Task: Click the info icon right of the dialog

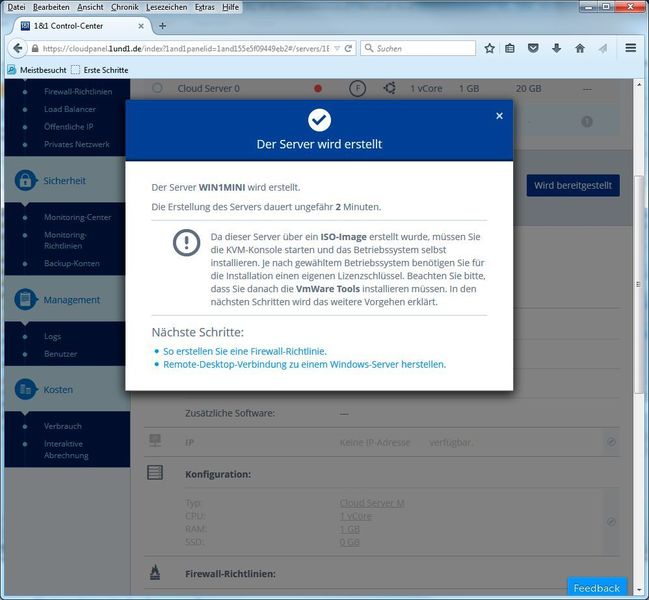Action: pyautogui.click(x=587, y=122)
